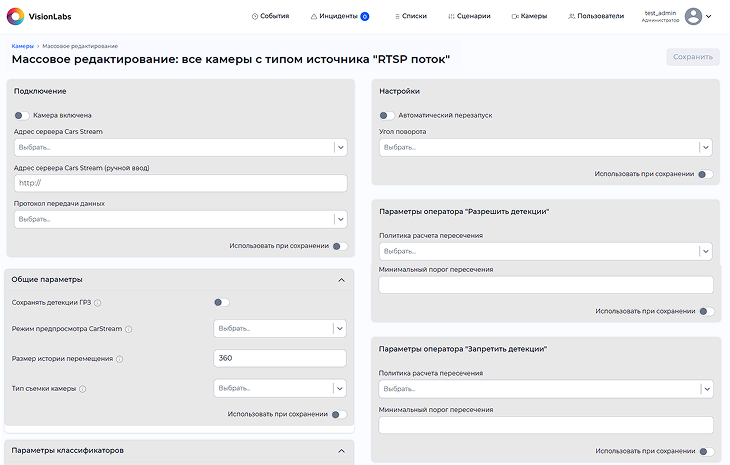The width and height of the screenshot is (730, 465).
Task: Click the Массовое редактирование breadcrumb text
Action: (x=80, y=46)
